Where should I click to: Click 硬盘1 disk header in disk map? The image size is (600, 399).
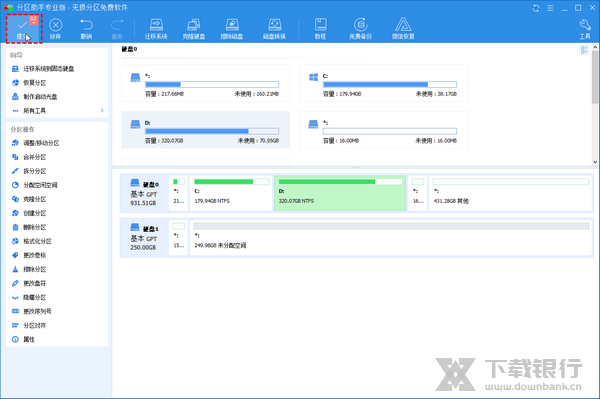(x=144, y=237)
